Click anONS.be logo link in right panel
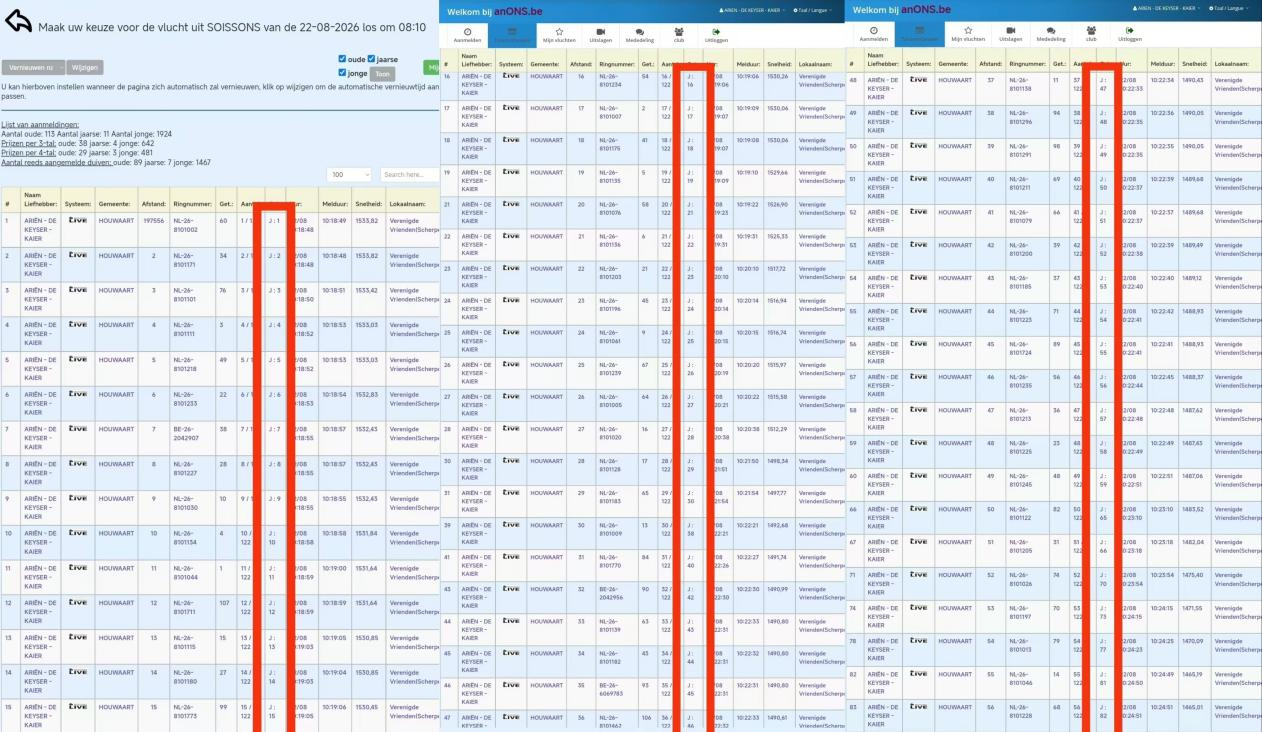 coord(926,9)
